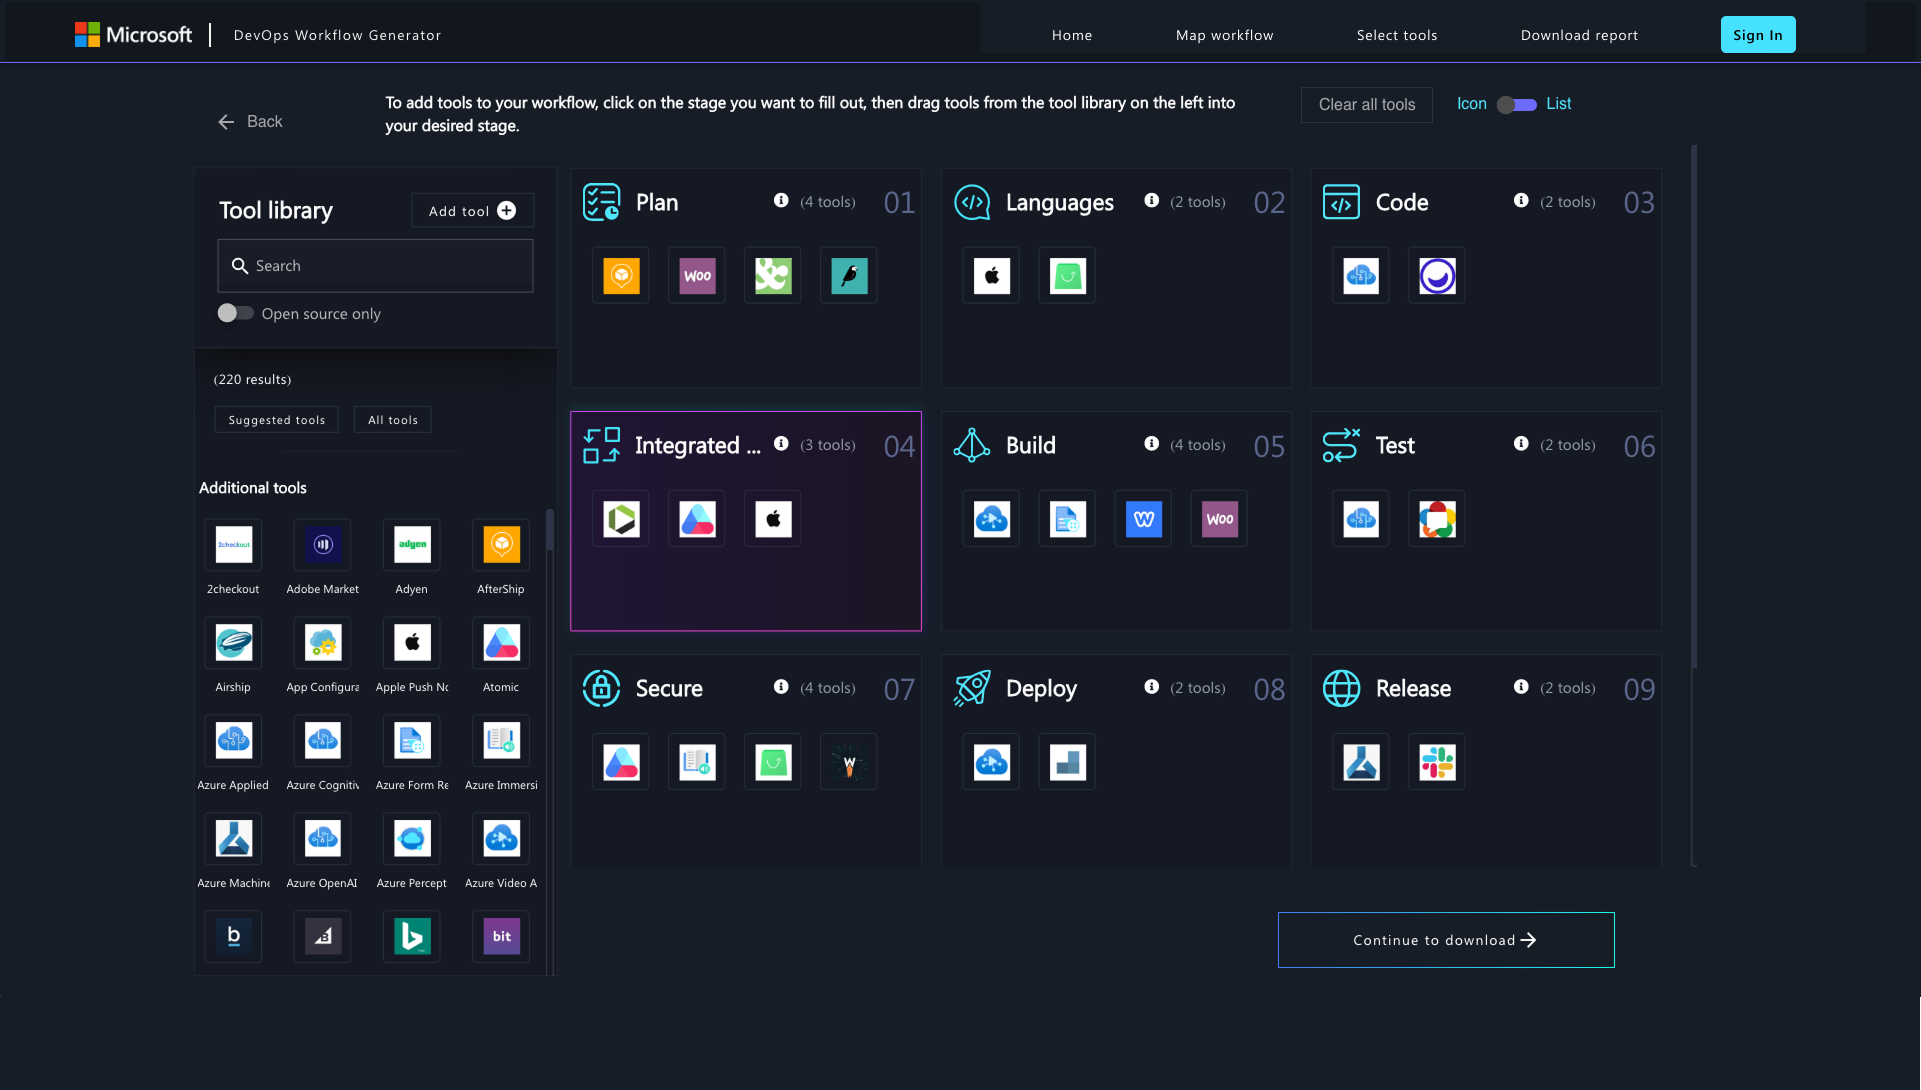Select the Azure ML icon in Release stage
This screenshot has width=1921, height=1090.
coord(1361,762)
